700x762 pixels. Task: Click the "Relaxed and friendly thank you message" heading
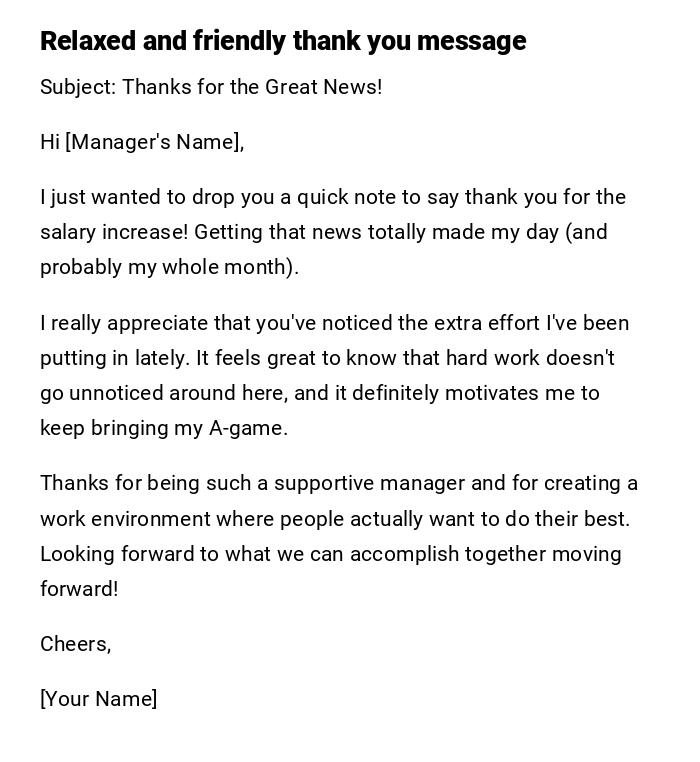click(x=283, y=41)
